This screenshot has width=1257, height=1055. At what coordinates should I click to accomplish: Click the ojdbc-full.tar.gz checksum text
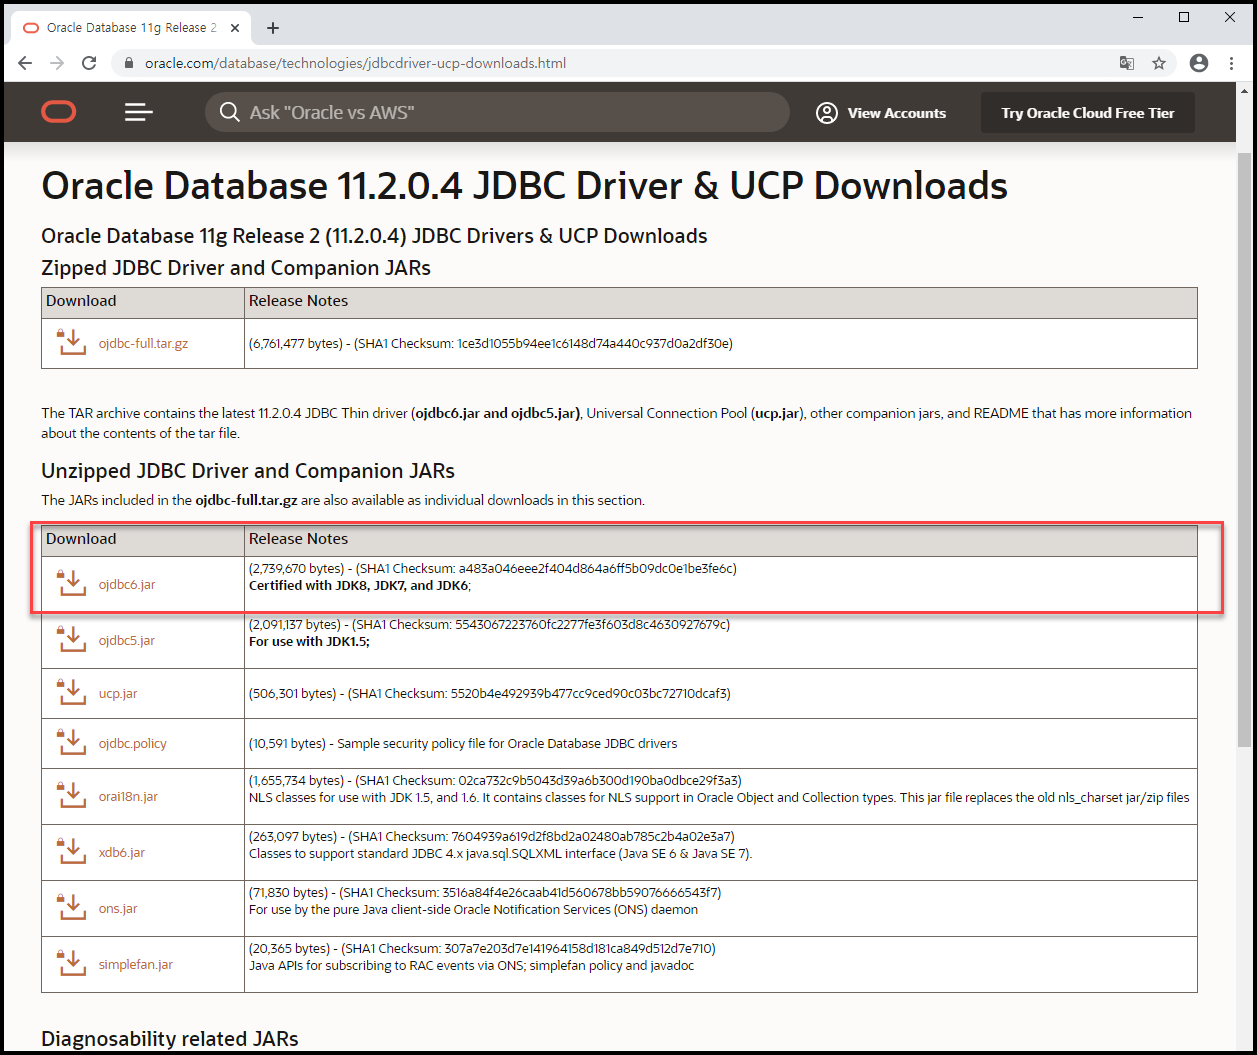click(491, 343)
